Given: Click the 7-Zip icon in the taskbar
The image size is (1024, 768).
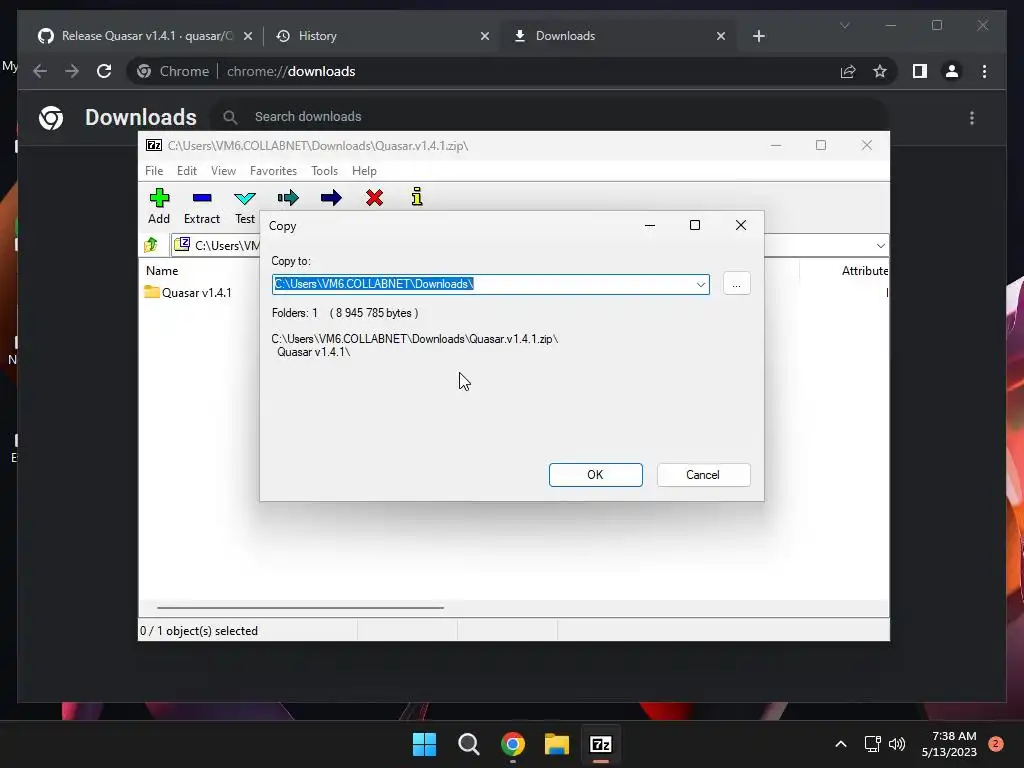Looking at the screenshot, I should 601,744.
